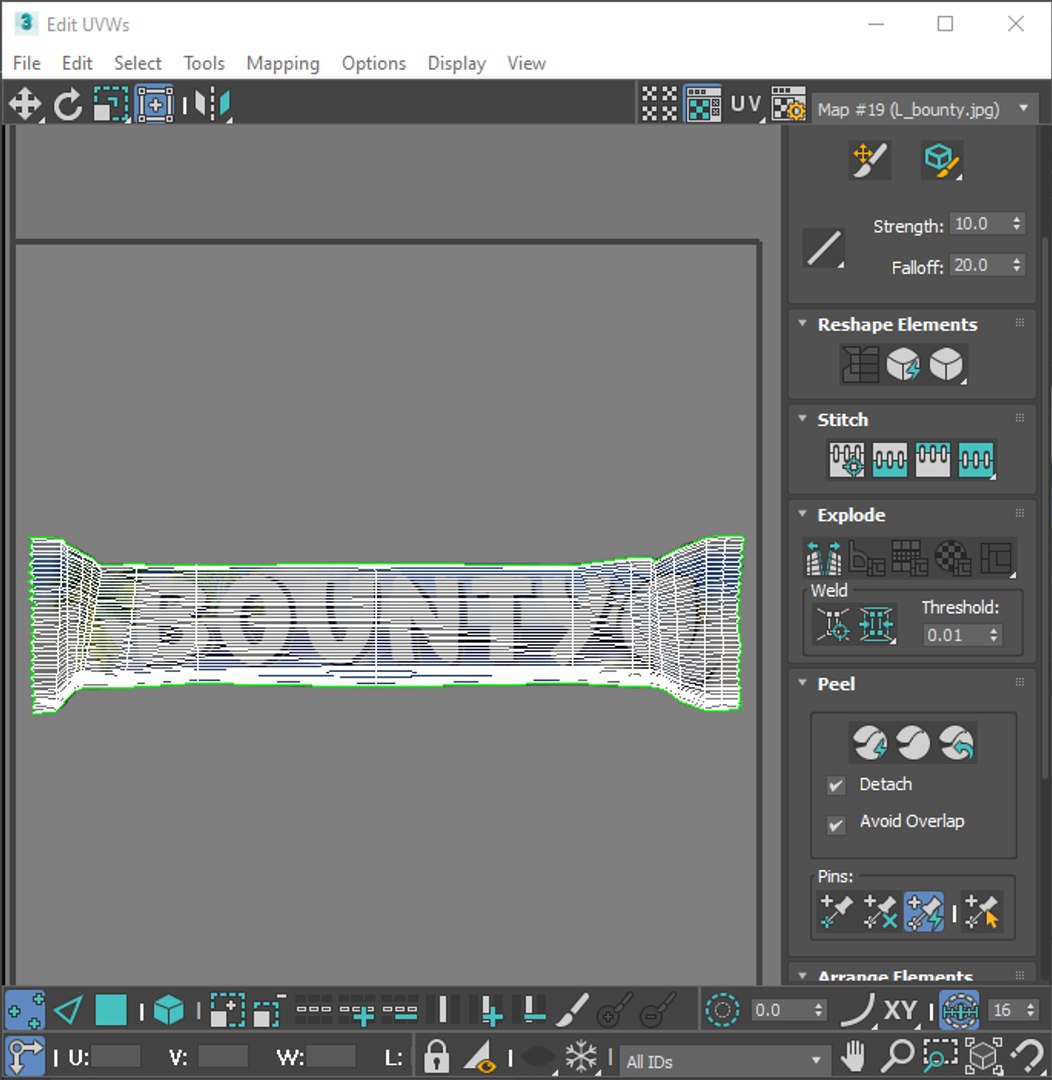Click the Reset Peel icon
Image resolution: width=1052 pixels, height=1080 pixels.
tap(957, 743)
